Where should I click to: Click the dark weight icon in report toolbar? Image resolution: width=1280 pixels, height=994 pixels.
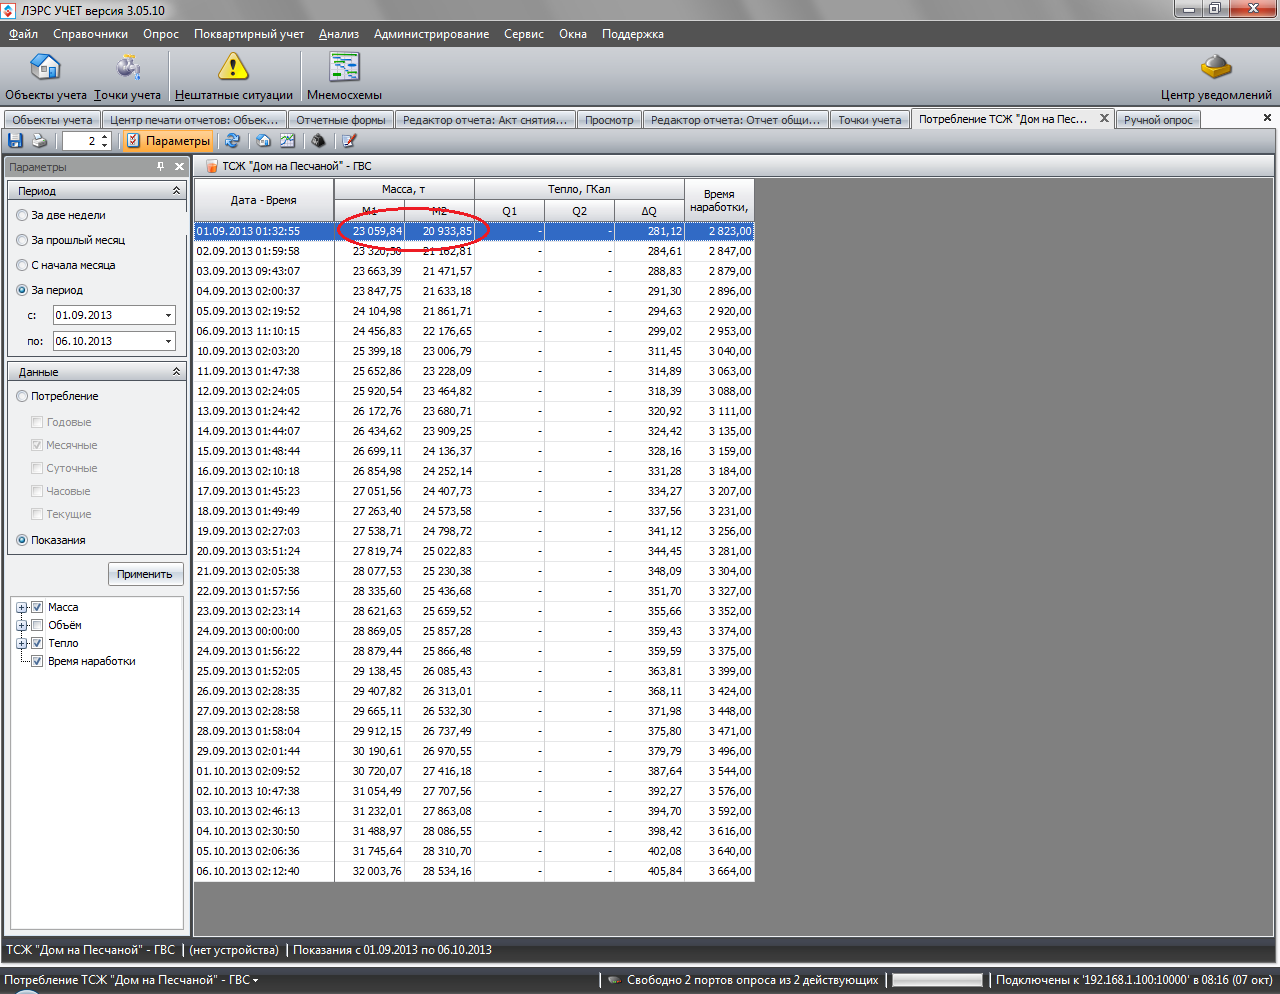coord(318,141)
